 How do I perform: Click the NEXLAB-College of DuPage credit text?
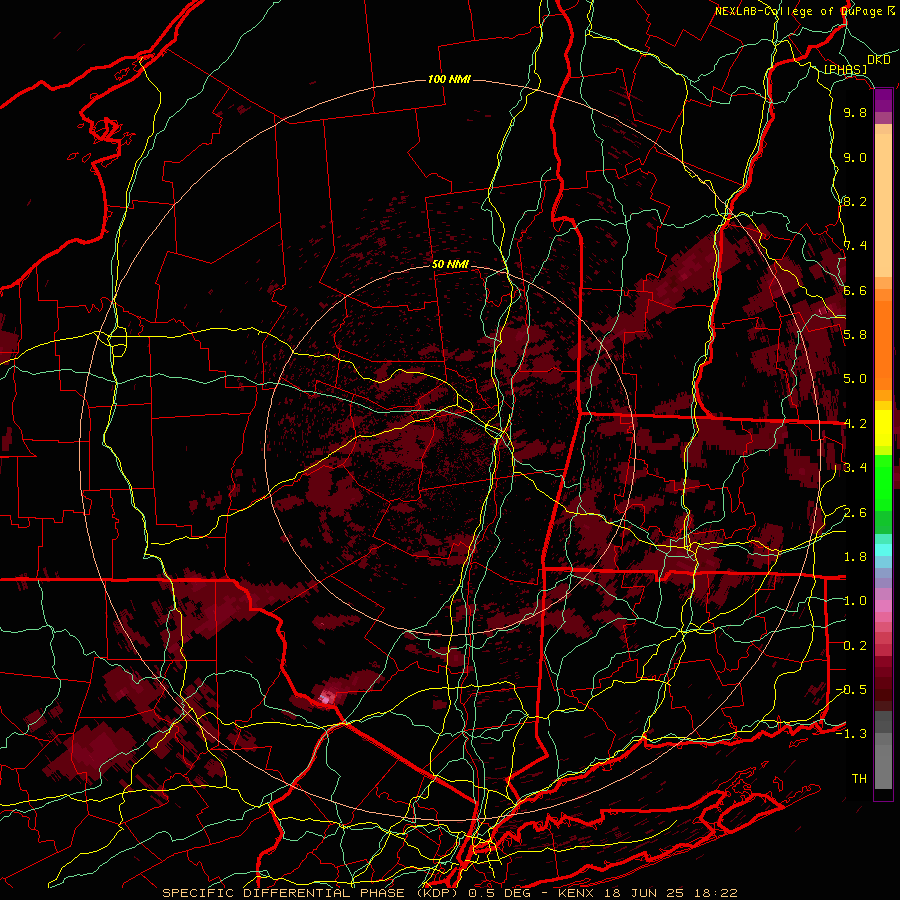point(804,11)
